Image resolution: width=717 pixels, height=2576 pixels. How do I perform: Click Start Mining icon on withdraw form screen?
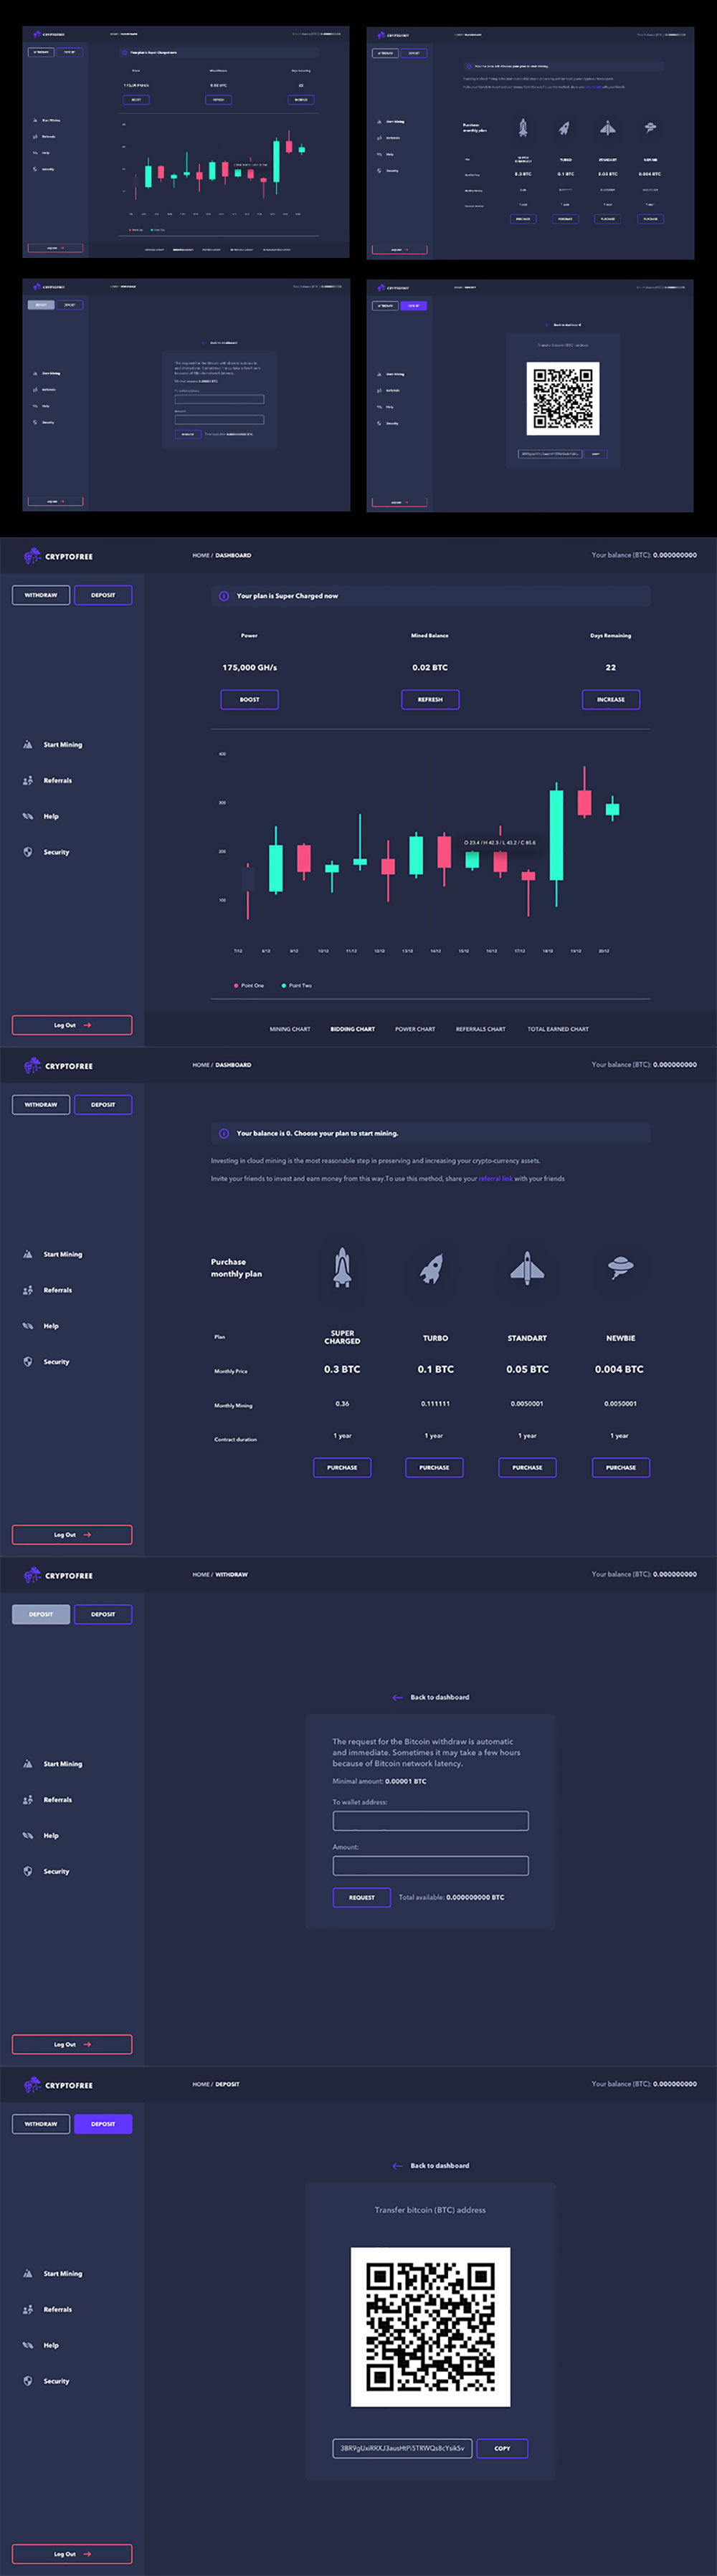click(28, 1764)
